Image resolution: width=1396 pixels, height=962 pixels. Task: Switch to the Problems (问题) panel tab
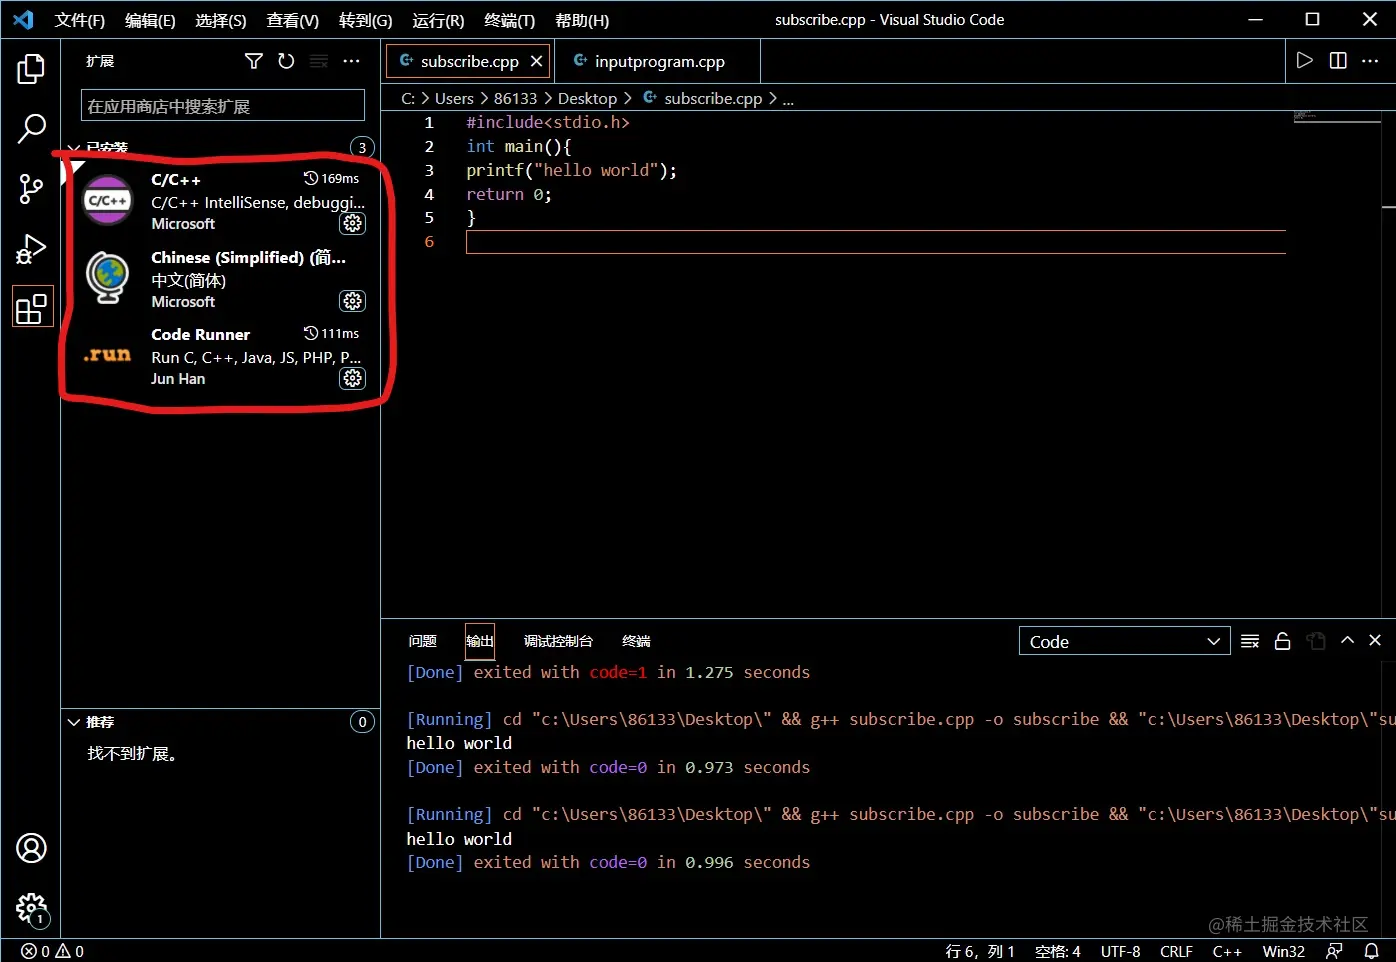423,641
